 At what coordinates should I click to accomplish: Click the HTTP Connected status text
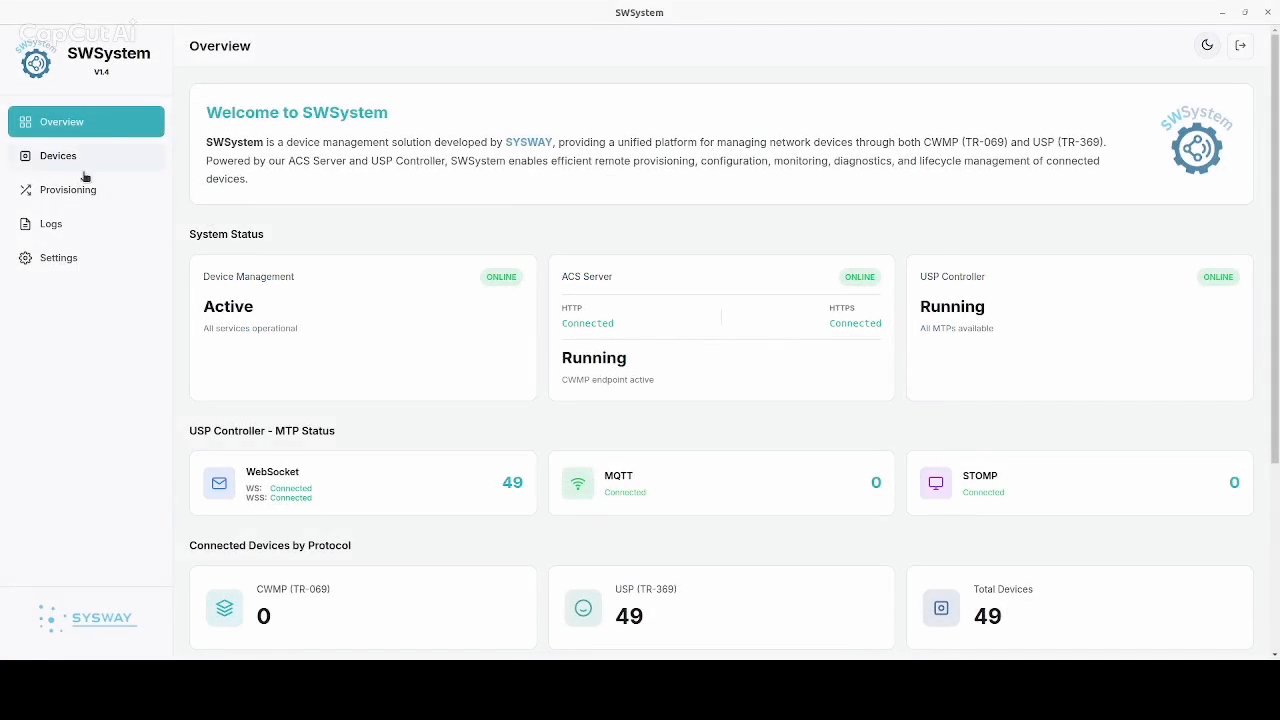[588, 323]
